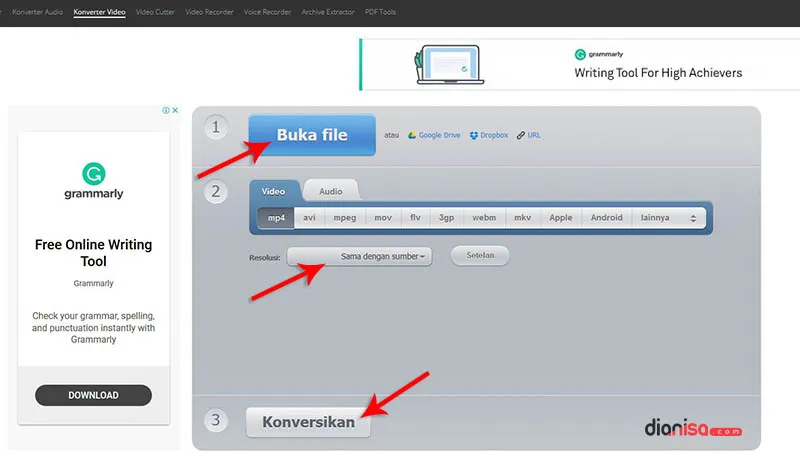Viewport: 800px width, 459px height.
Task: Click the Dropbox icon
Action: pyautogui.click(x=473, y=135)
